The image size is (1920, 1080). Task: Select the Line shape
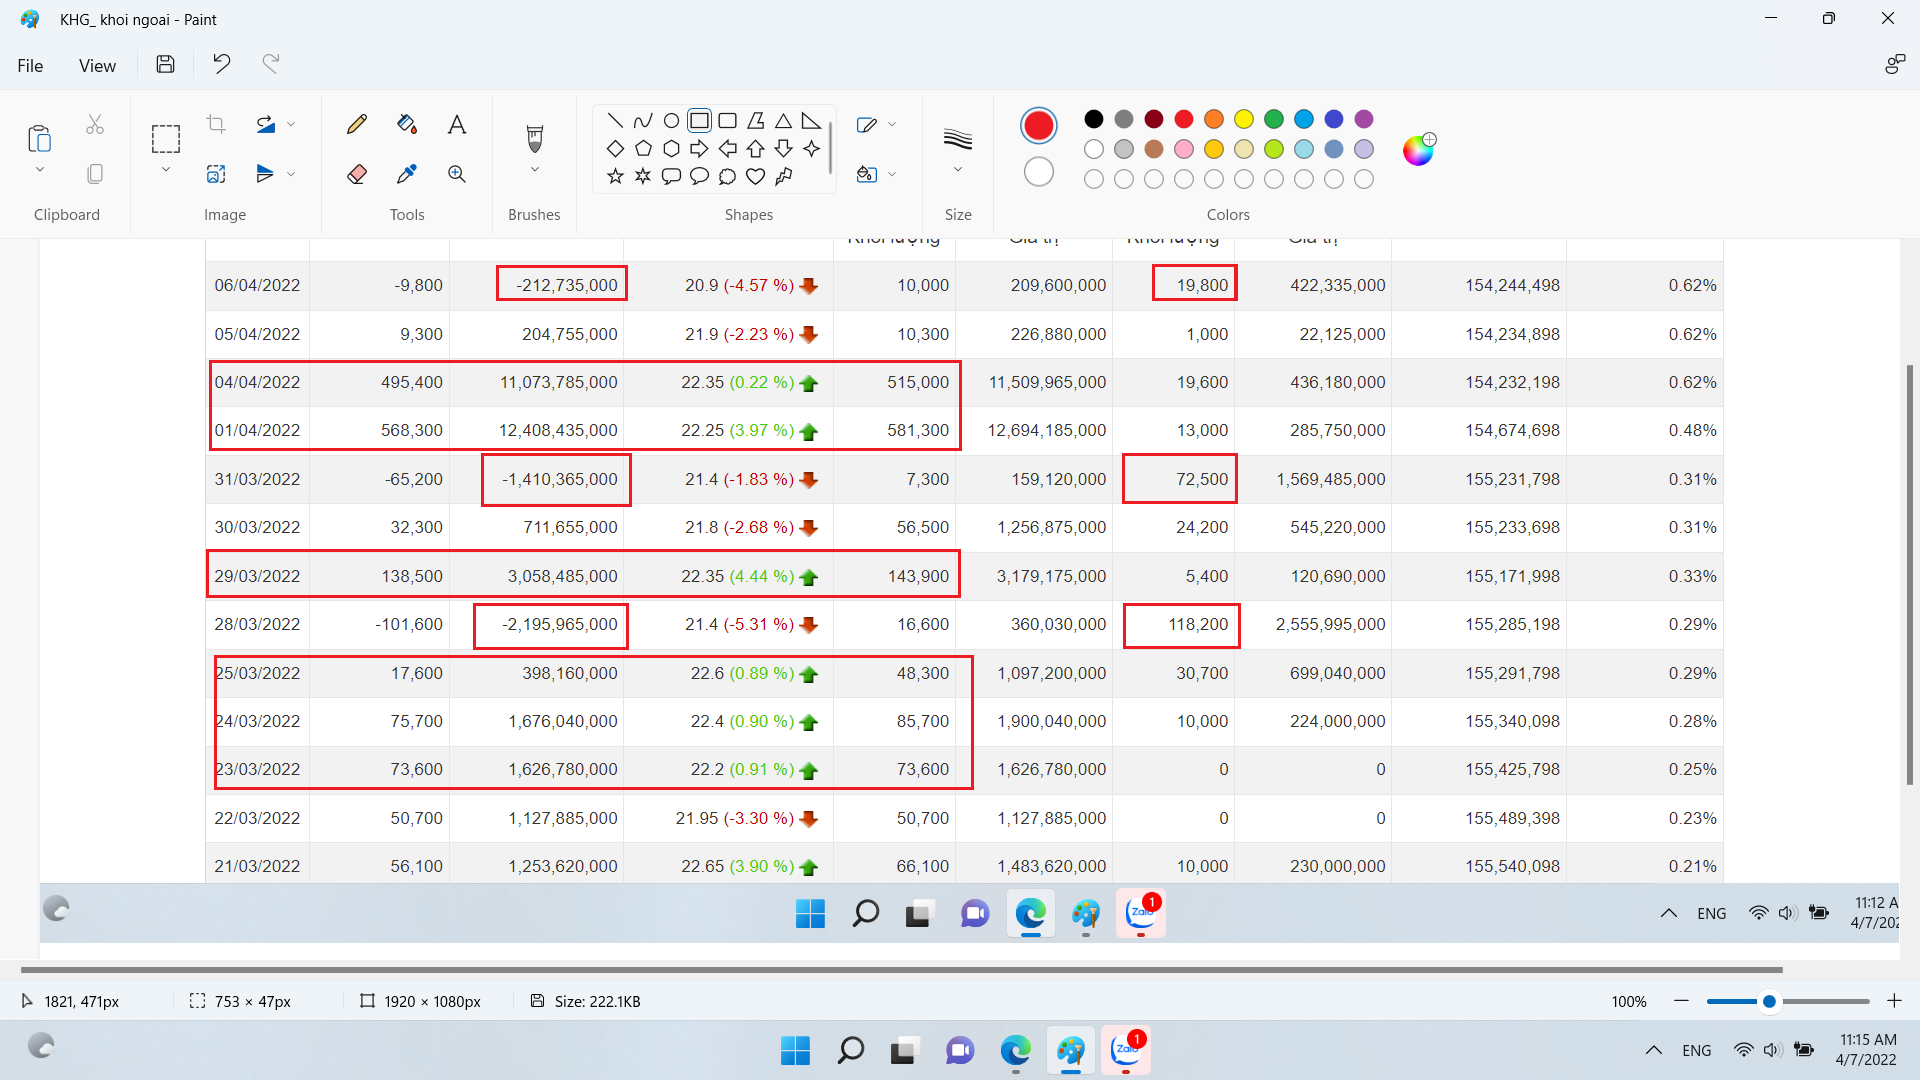615,121
